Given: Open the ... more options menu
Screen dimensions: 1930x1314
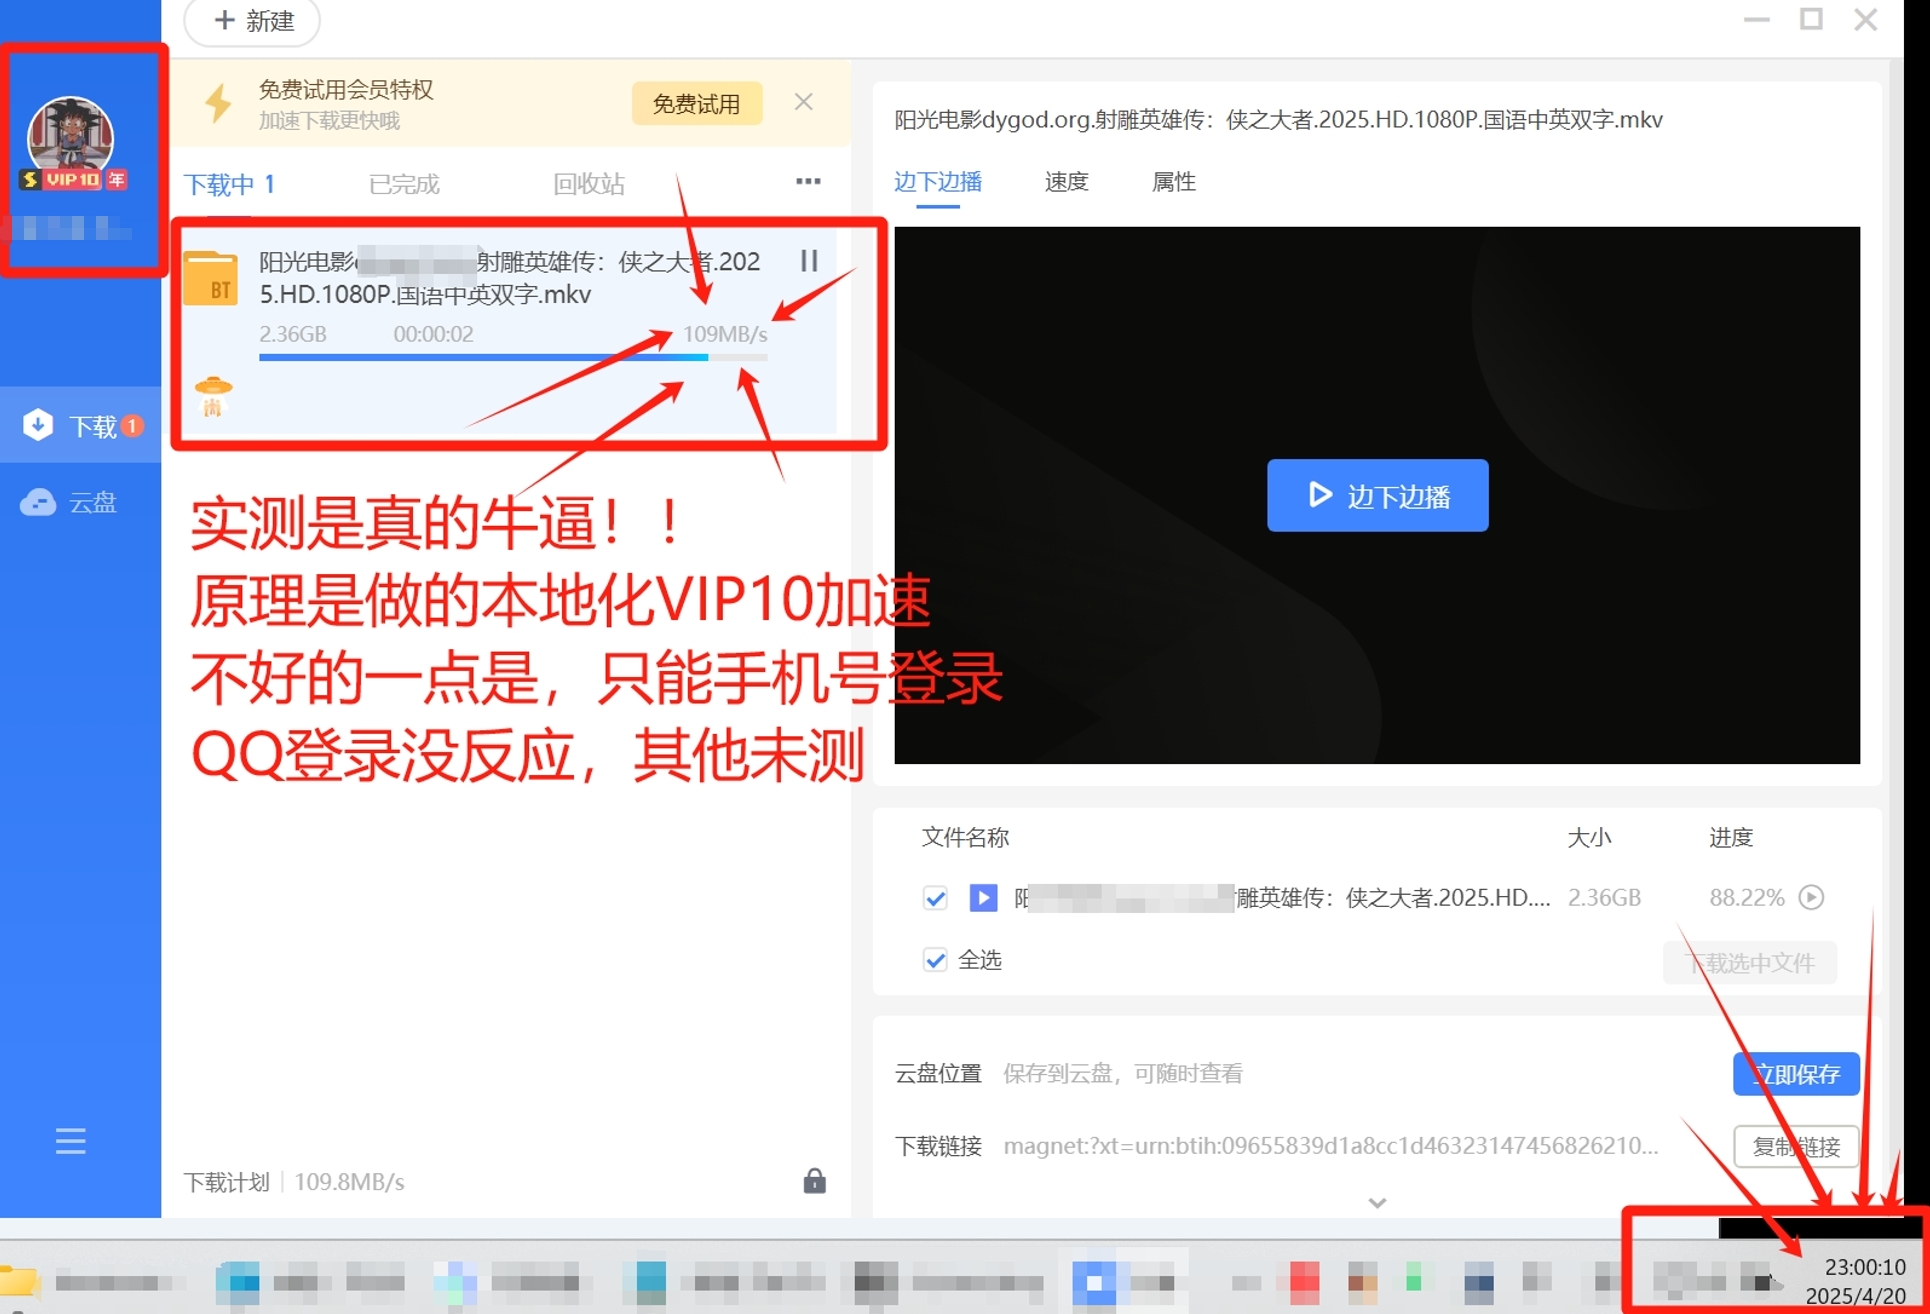Looking at the screenshot, I should click(x=808, y=182).
